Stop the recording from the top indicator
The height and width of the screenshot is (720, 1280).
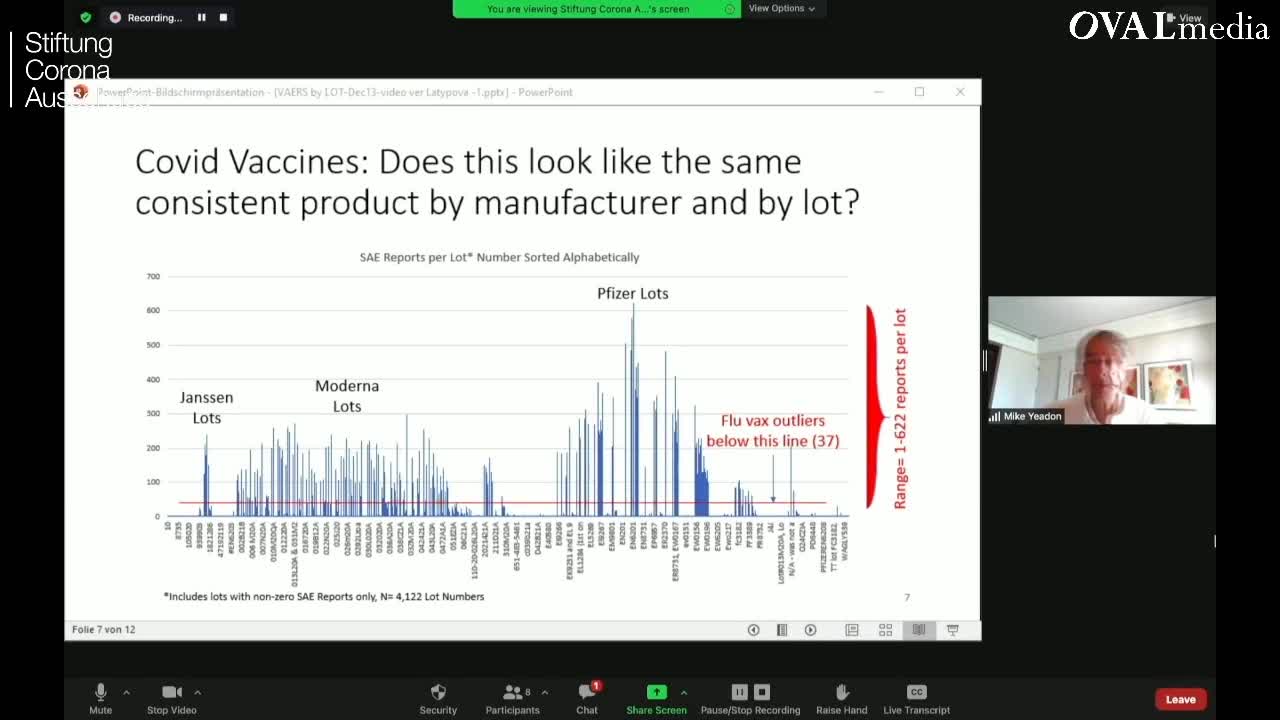223,17
